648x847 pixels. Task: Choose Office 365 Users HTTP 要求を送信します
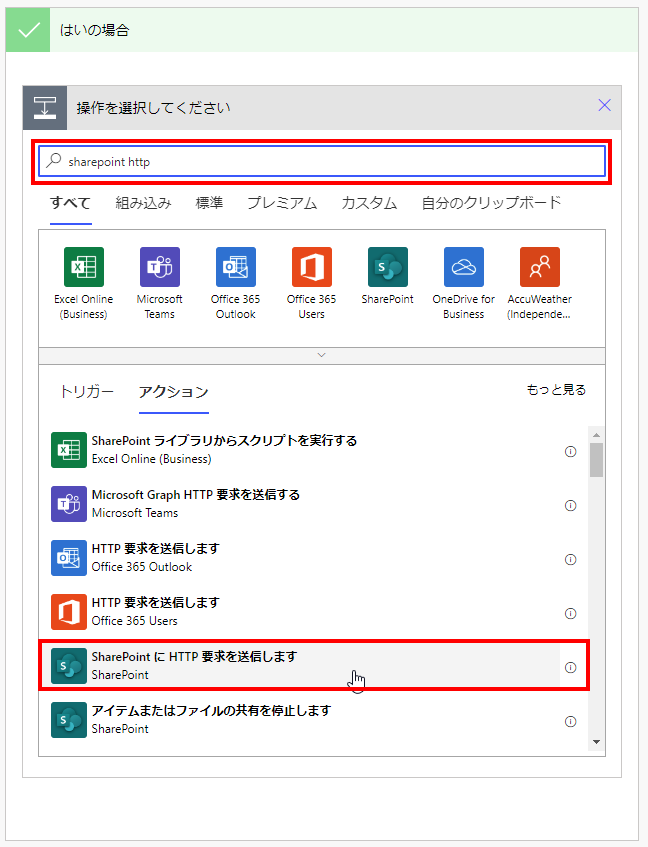305,611
